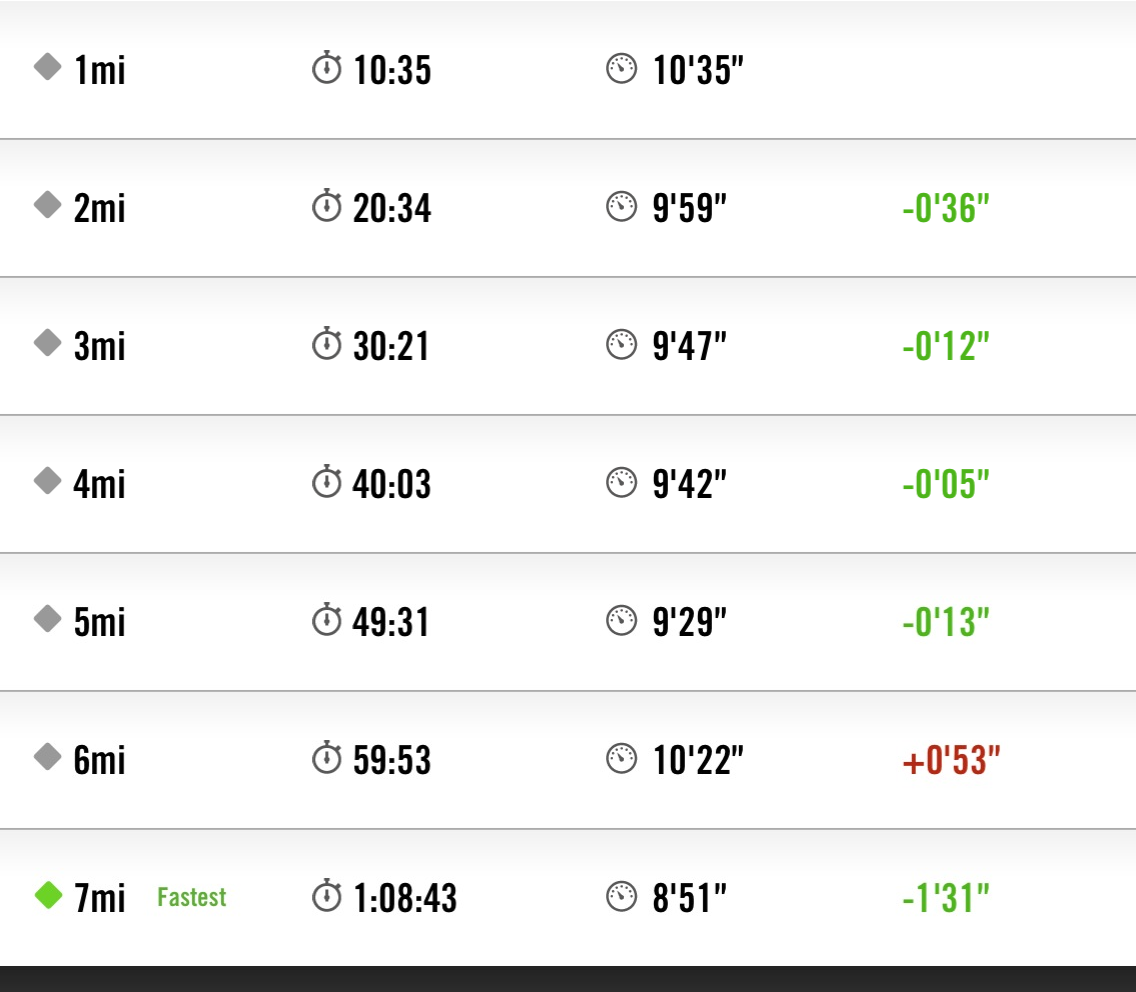Screen dimensions: 1136x992
Task: Click the stopwatch icon beside 20:34
Action: coord(327,205)
